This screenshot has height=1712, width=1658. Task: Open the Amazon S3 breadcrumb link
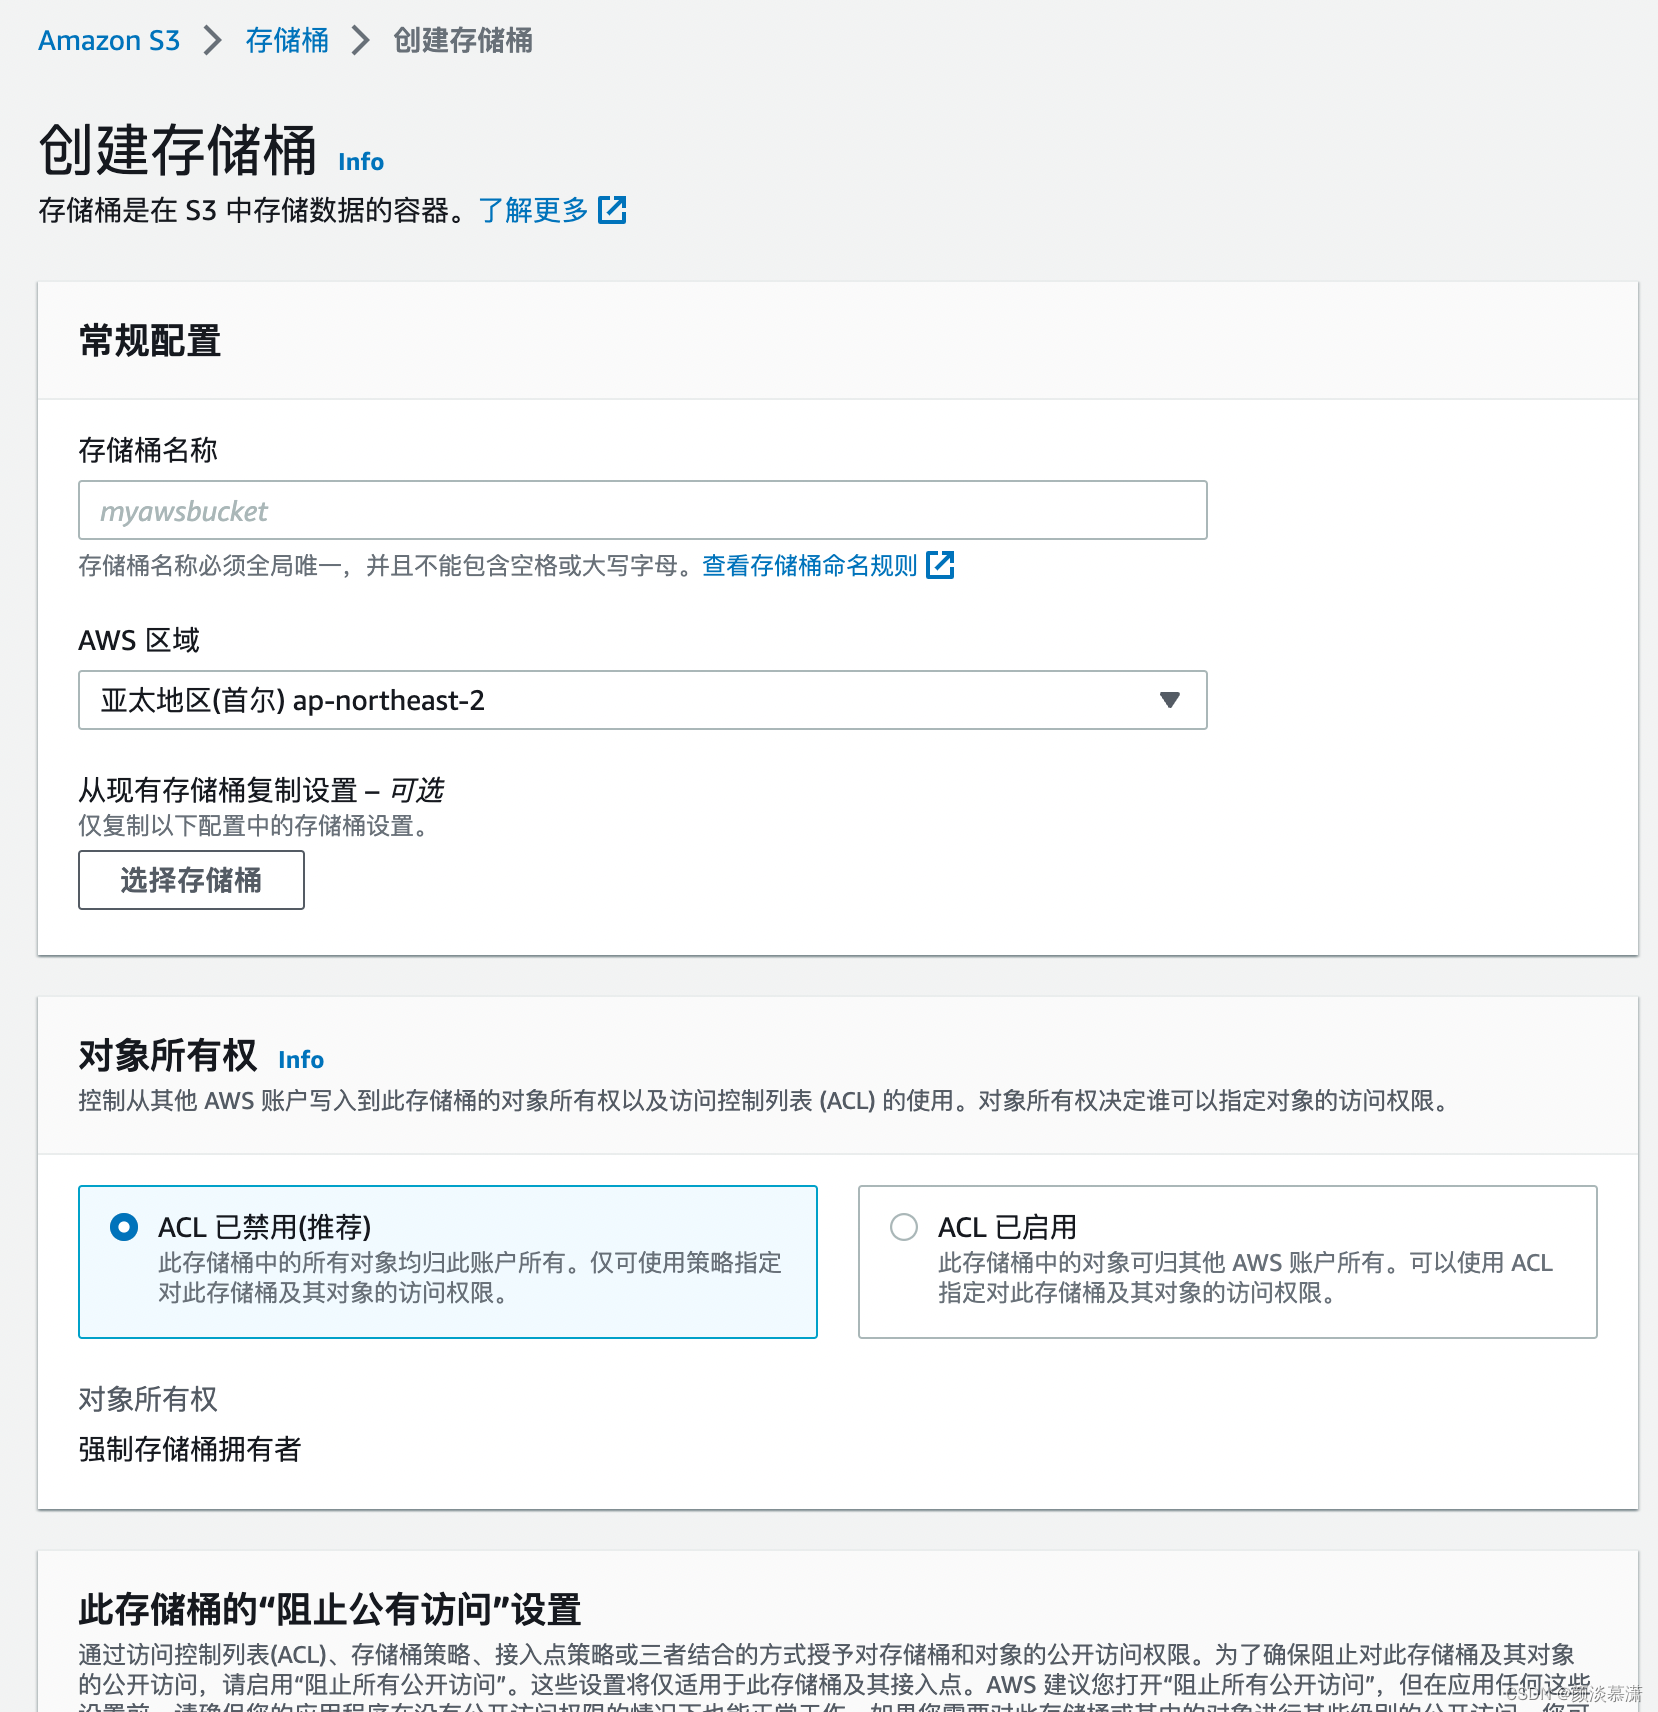point(109,41)
